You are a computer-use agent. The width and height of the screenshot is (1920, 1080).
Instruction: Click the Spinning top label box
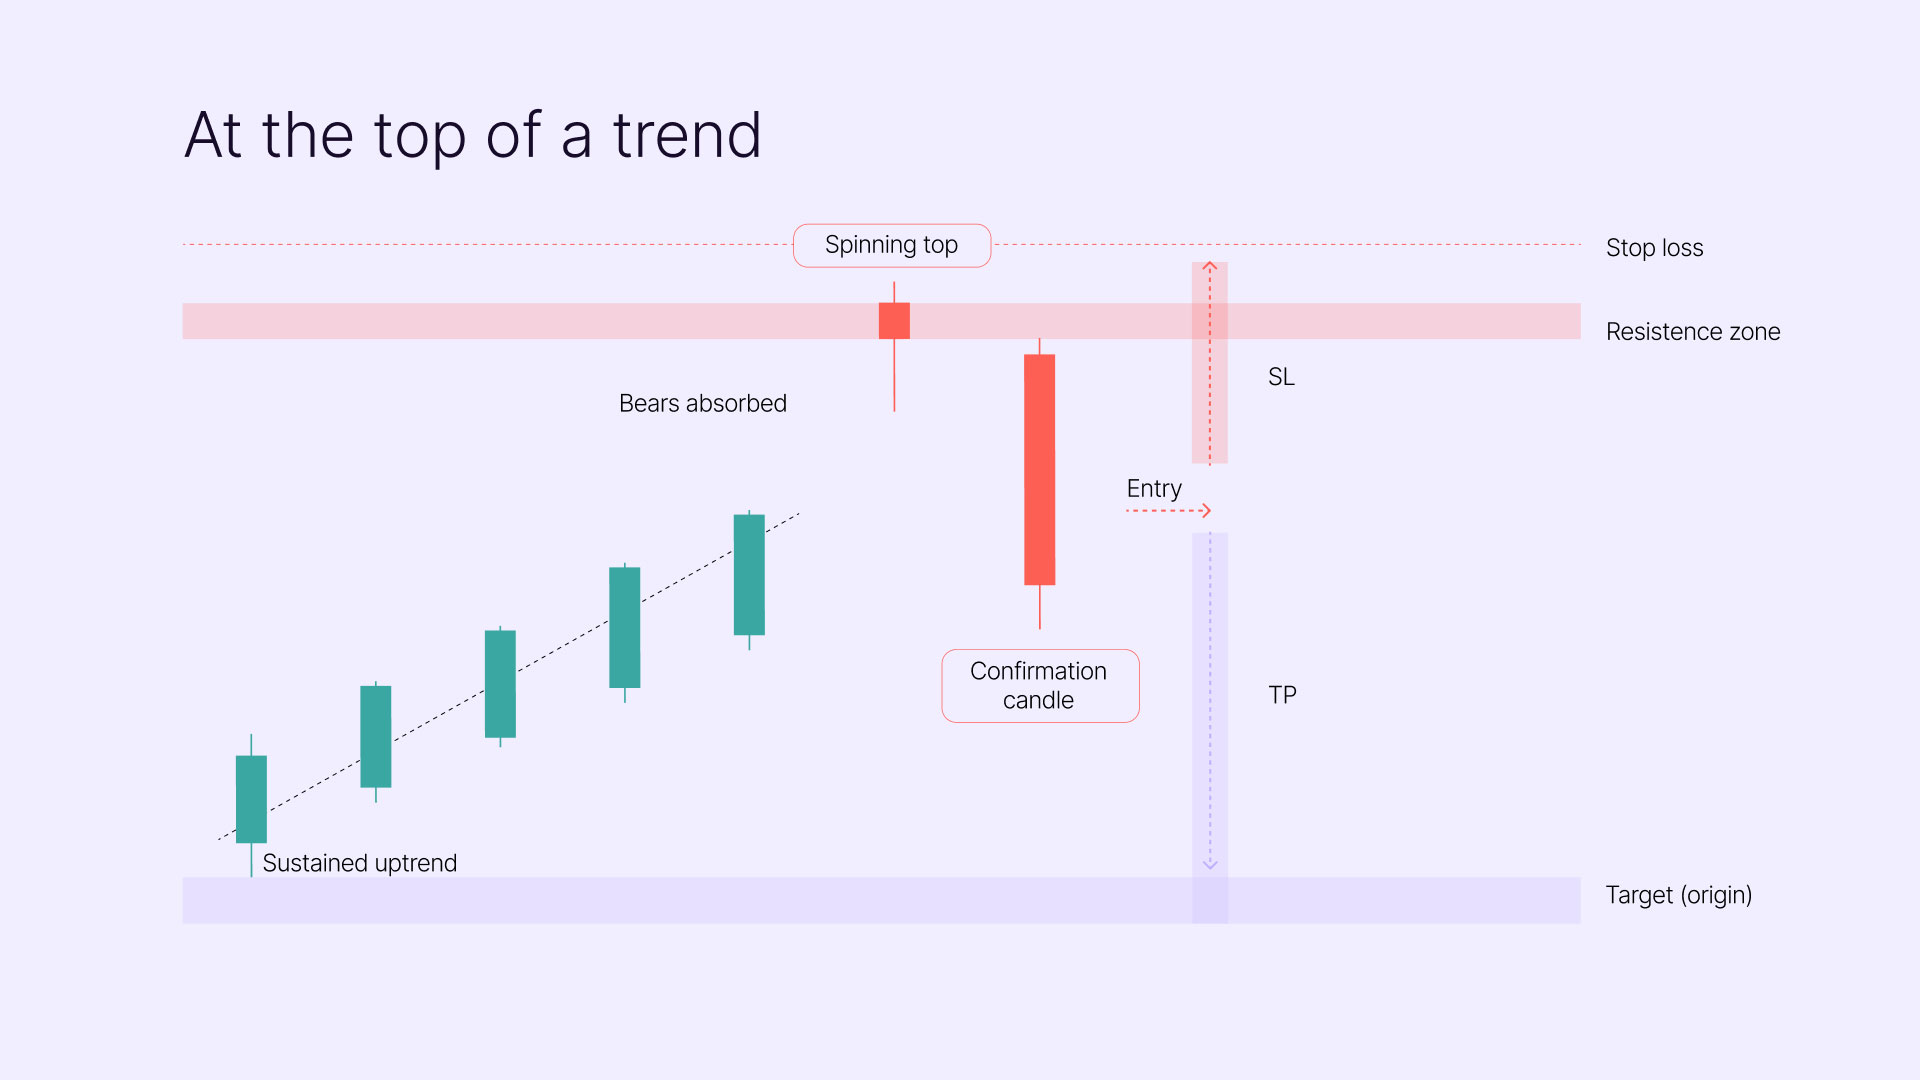pos(892,245)
